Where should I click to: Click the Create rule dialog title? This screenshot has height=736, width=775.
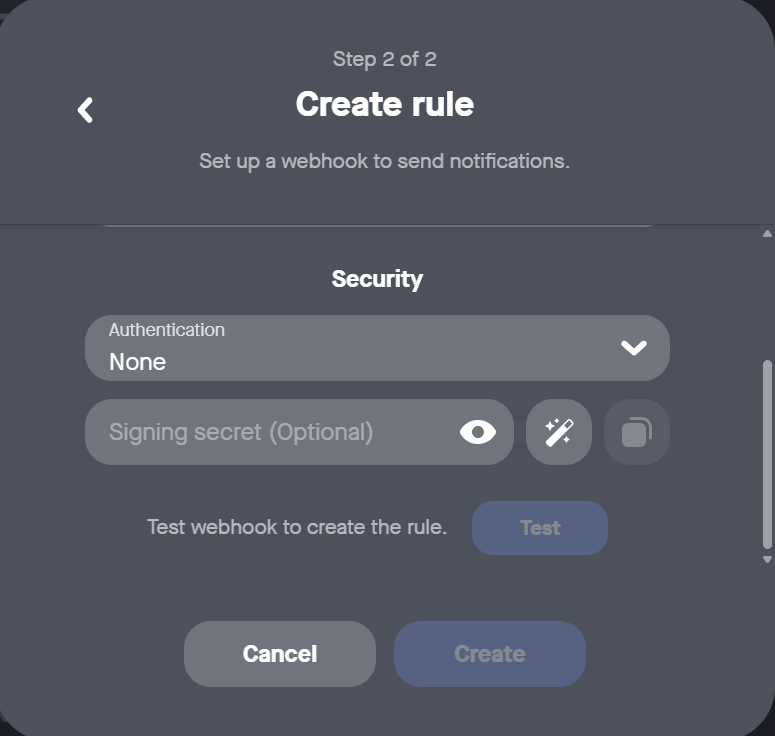coord(385,104)
